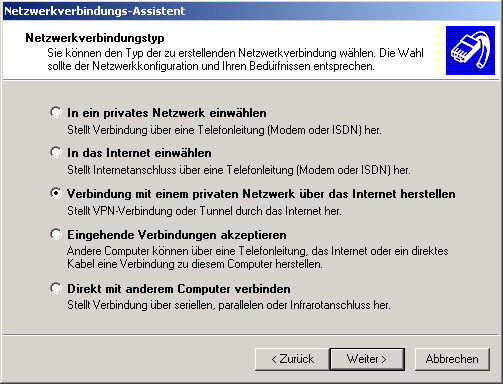
Task: Select the VPN private network radio button
Action: (56, 193)
